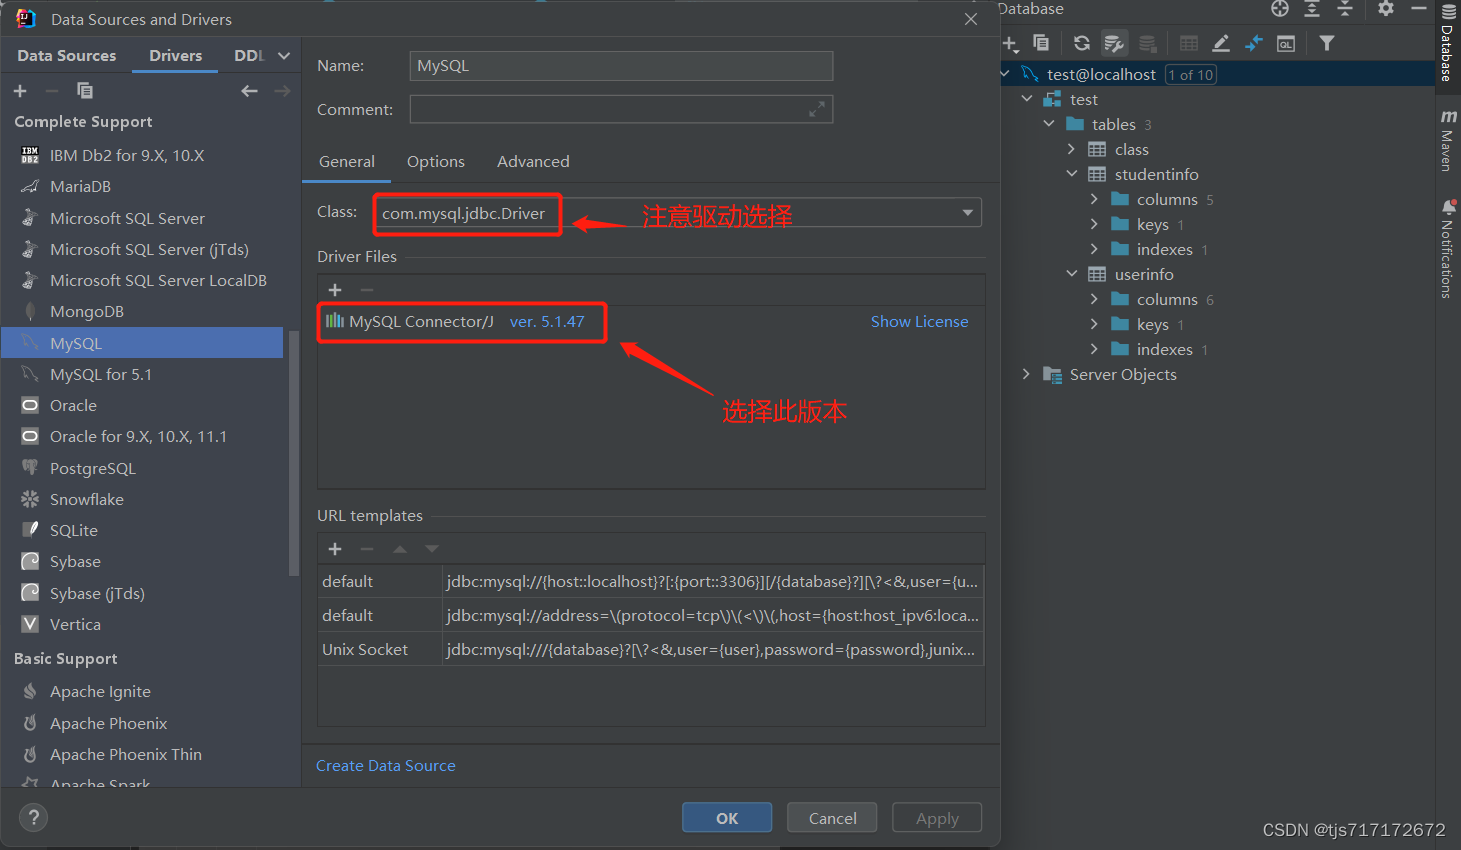Select the General tab

coord(347,161)
